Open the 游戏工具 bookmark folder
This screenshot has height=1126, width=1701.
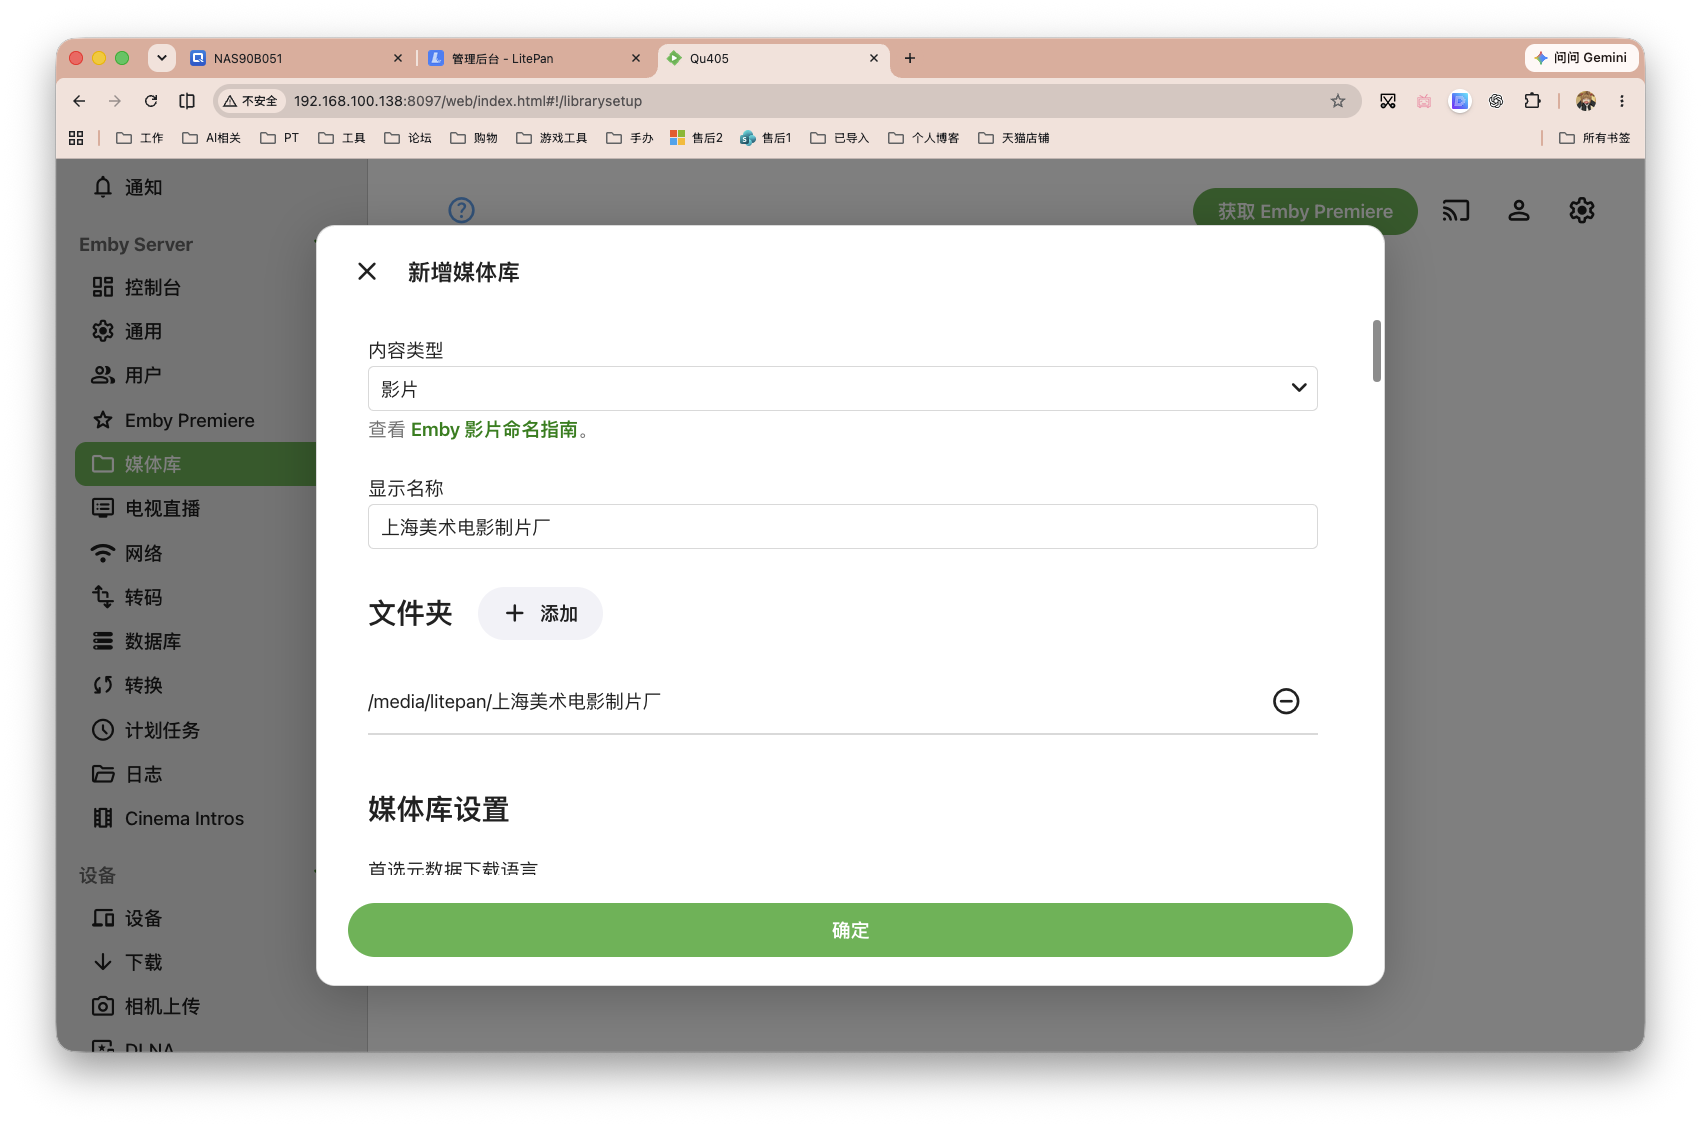[552, 138]
